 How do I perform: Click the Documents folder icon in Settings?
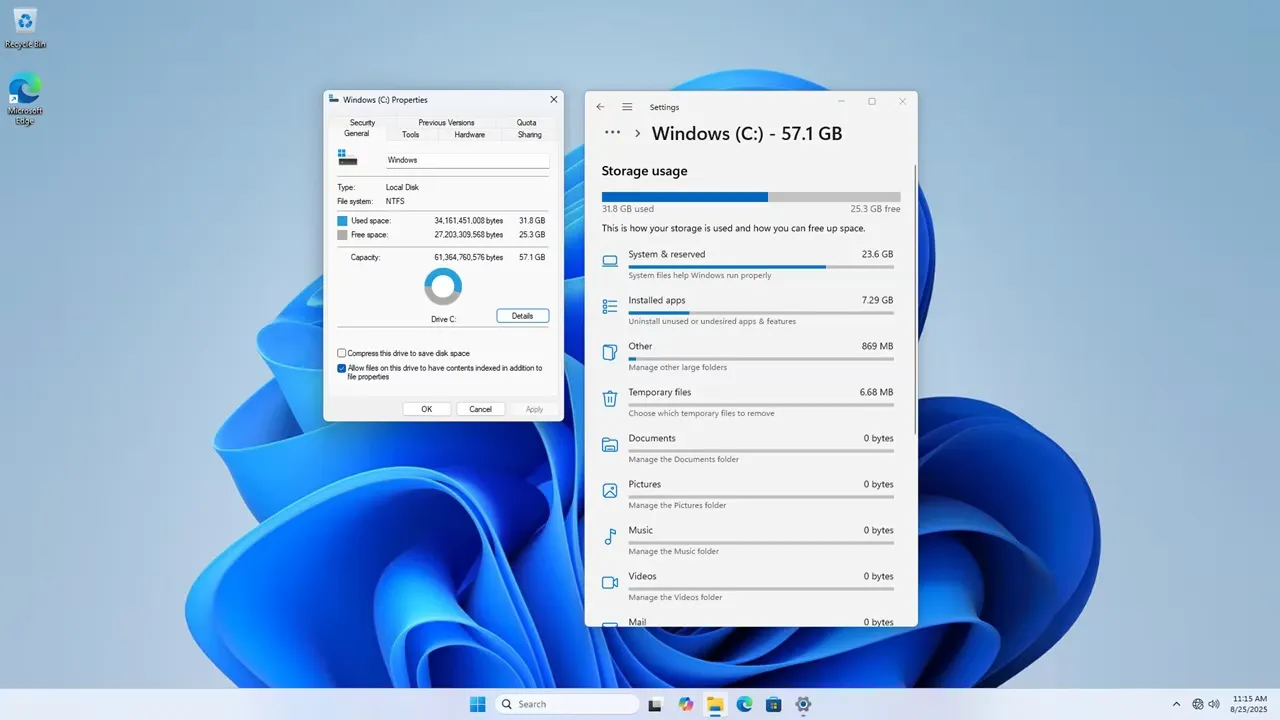coord(610,445)
